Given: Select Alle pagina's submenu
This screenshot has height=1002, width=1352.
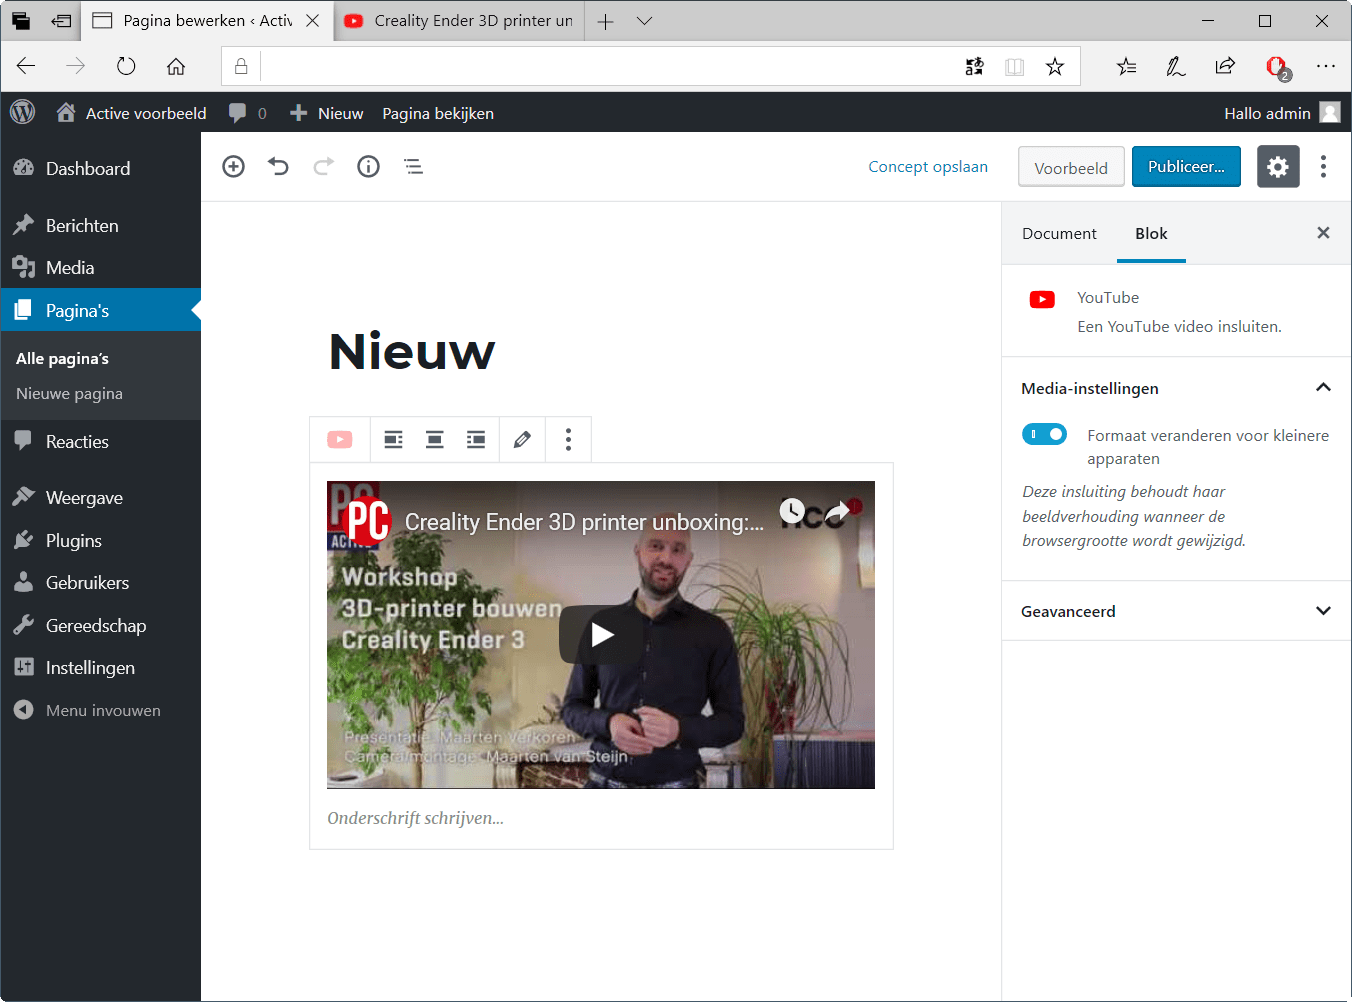Looking at the screenshot, I should (x=62, y=358).
